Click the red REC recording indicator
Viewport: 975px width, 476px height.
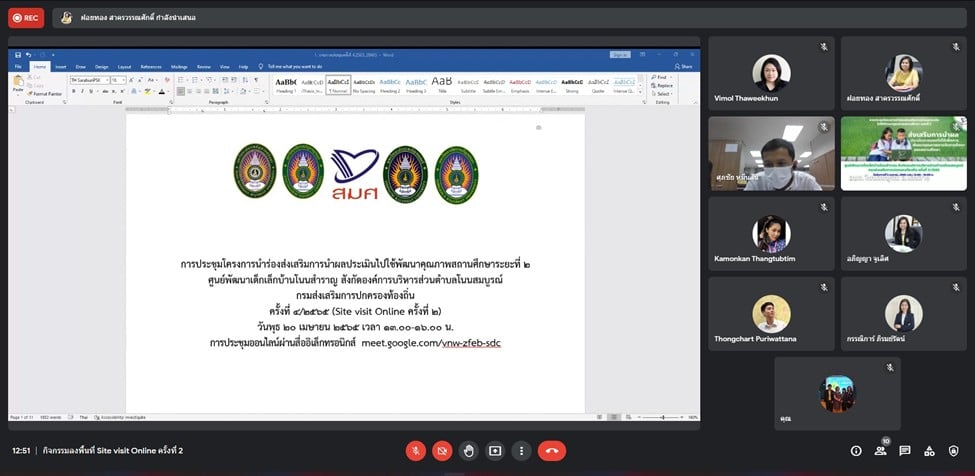[27, 18]
